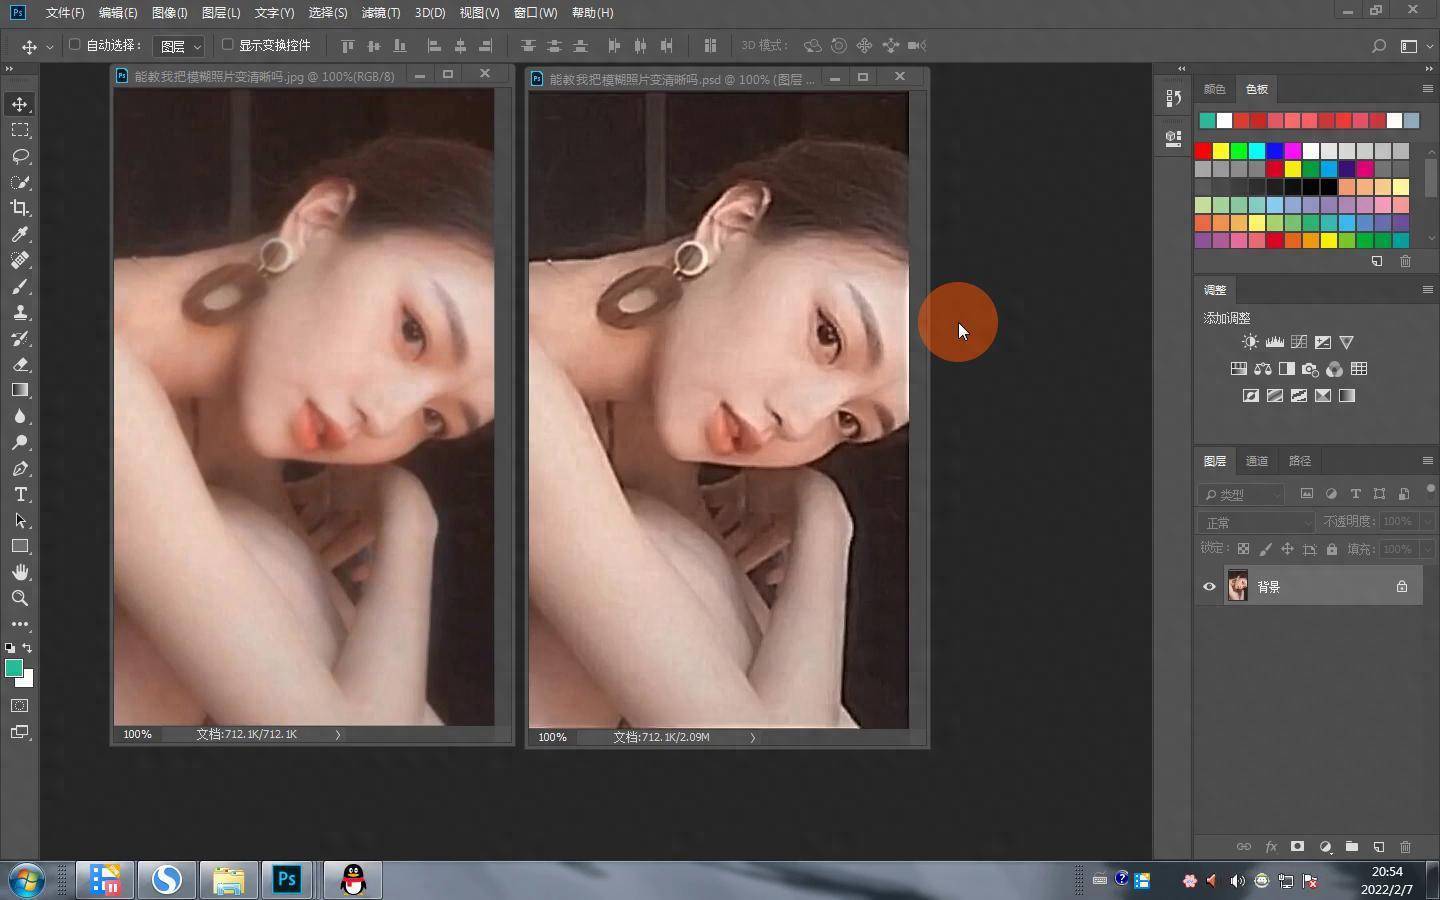Click the teal foreground color swatch
The image size is (1440, 900).
pos(13,668)
